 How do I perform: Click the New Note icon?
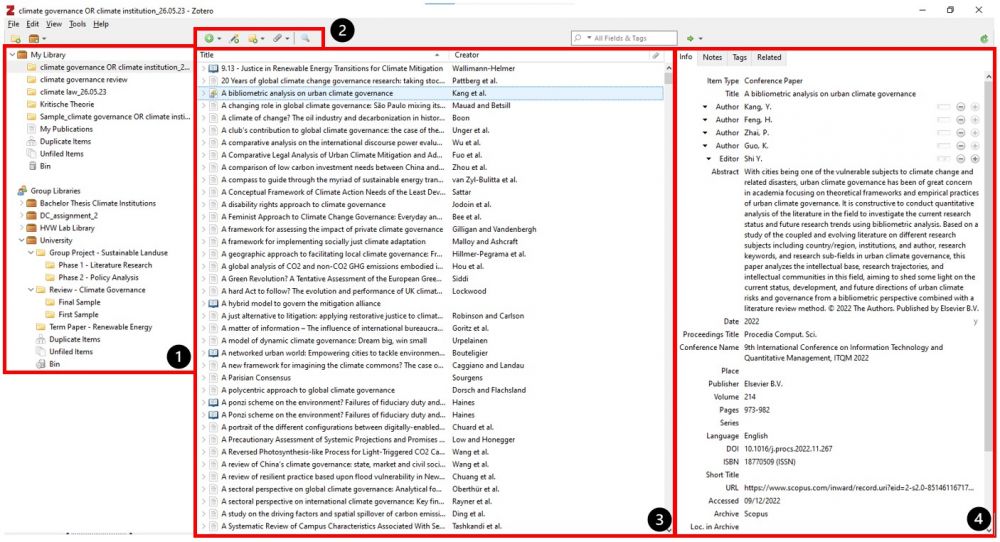255,39
